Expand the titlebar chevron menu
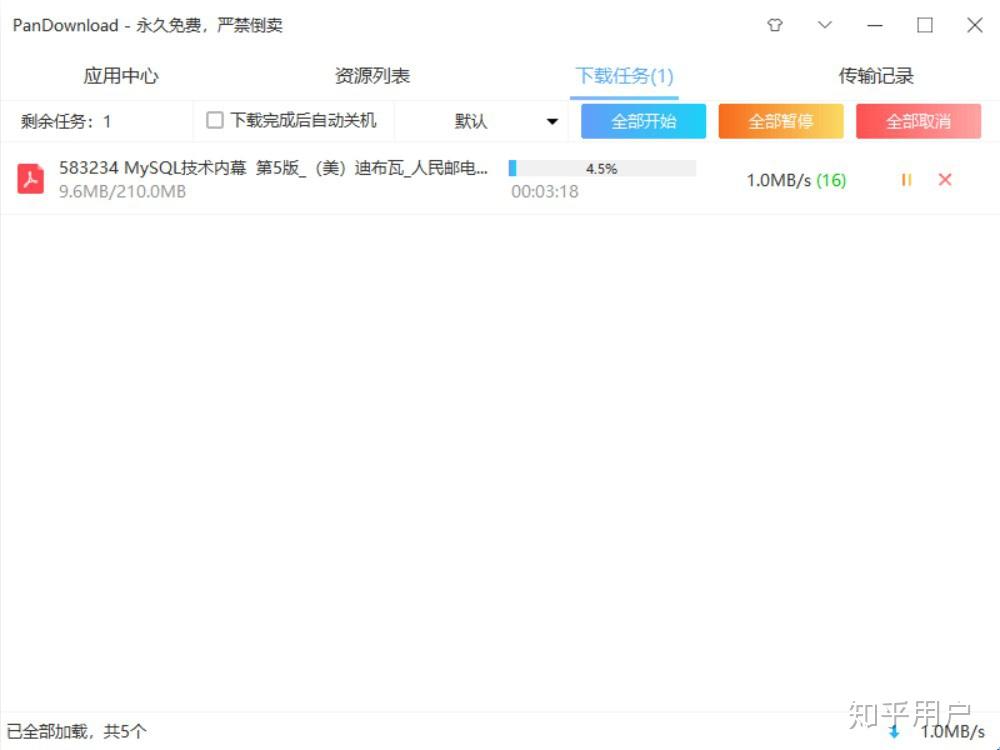Viewport: 1000px width, 750px height. tap(824, 25)
